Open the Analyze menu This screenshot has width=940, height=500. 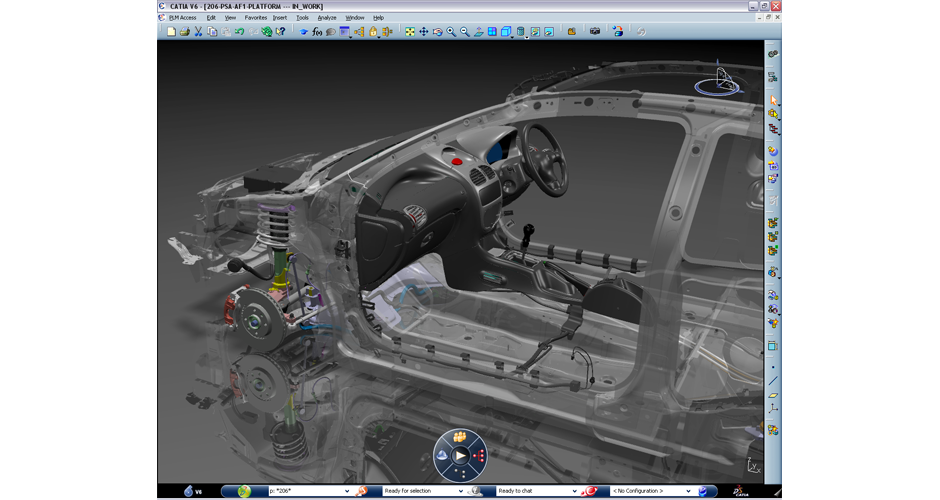tap(327, 17)
